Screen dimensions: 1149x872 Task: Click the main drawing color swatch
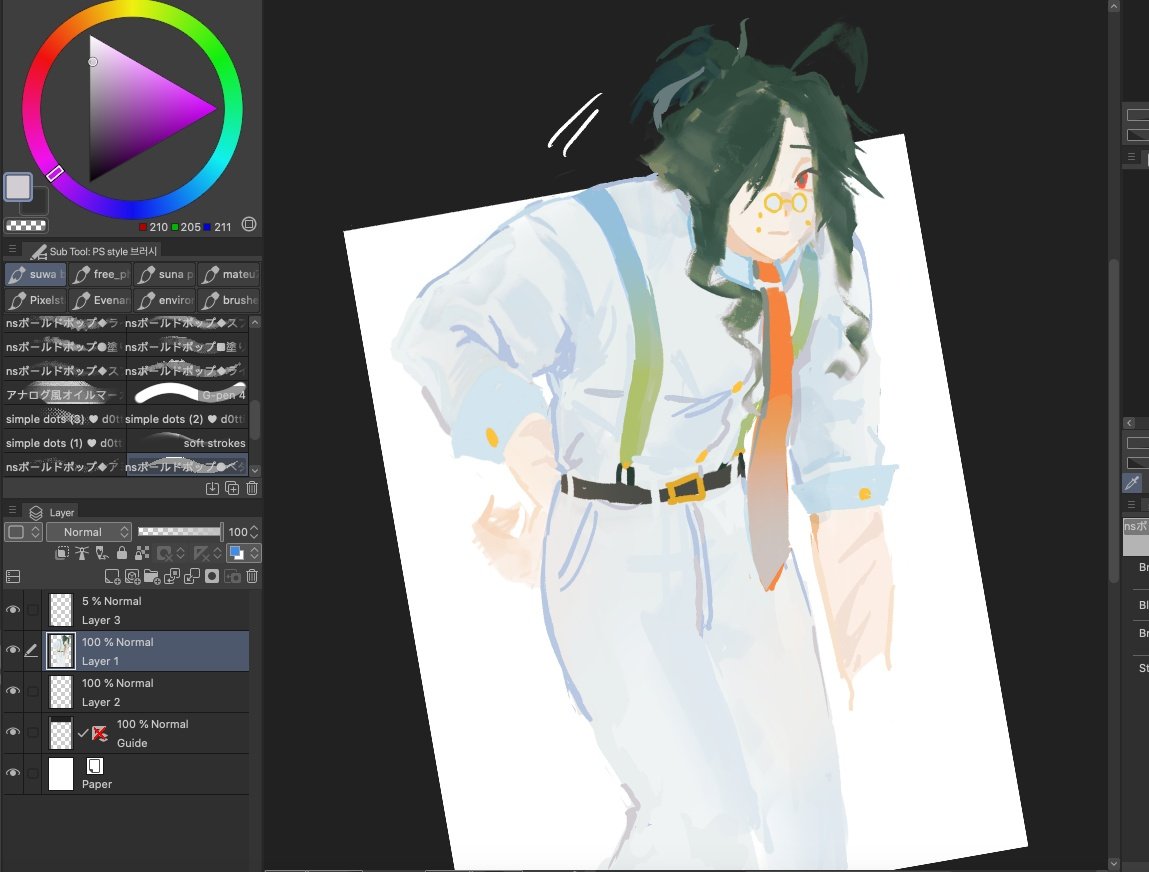pyautogui.click(x=18, y=187)
